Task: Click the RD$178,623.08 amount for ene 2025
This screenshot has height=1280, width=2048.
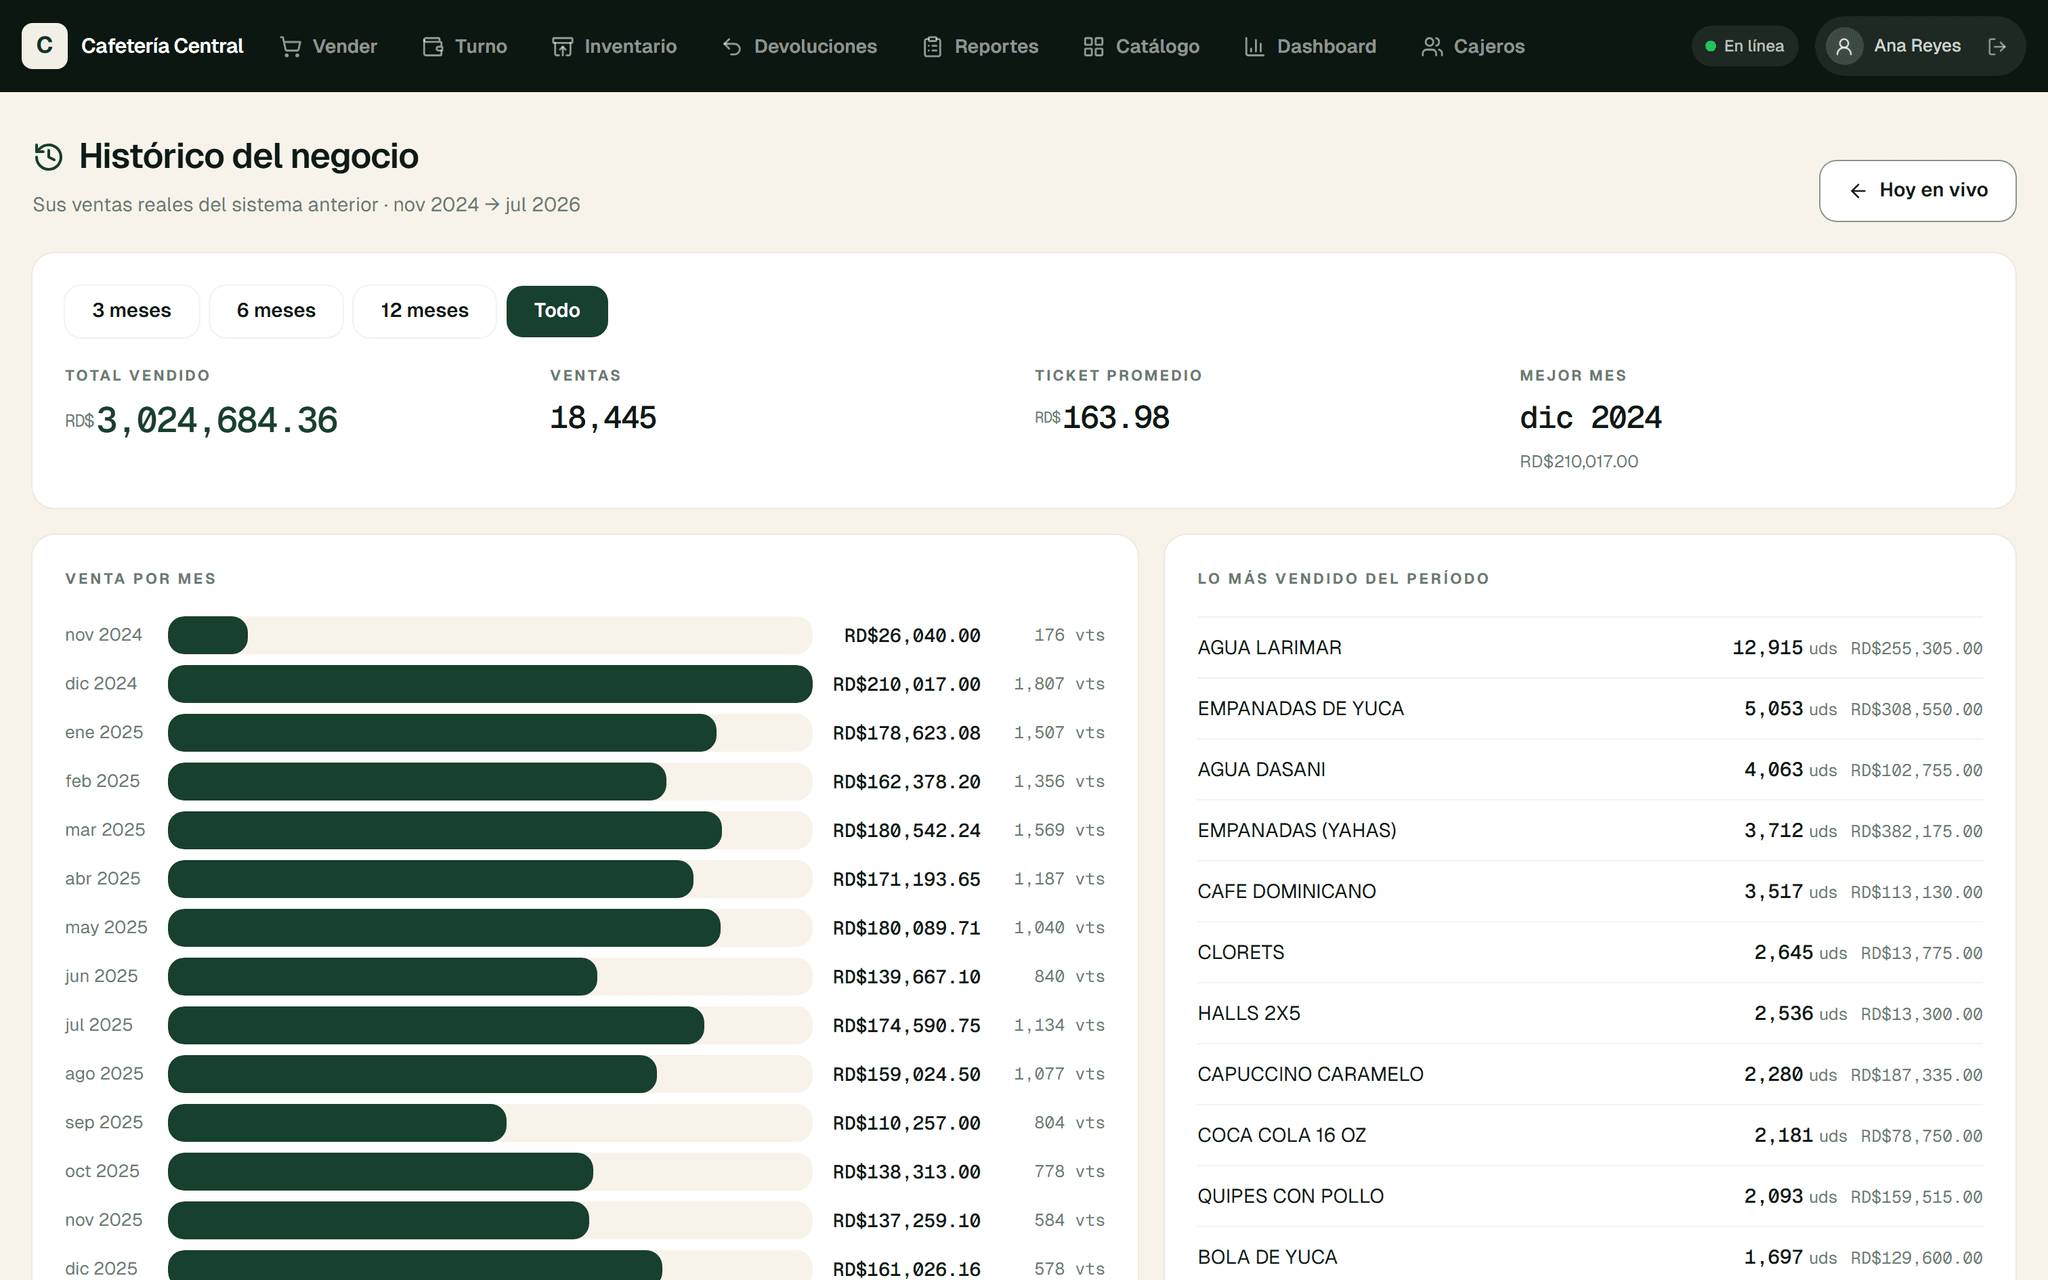Action: click(x=907, y=733)
